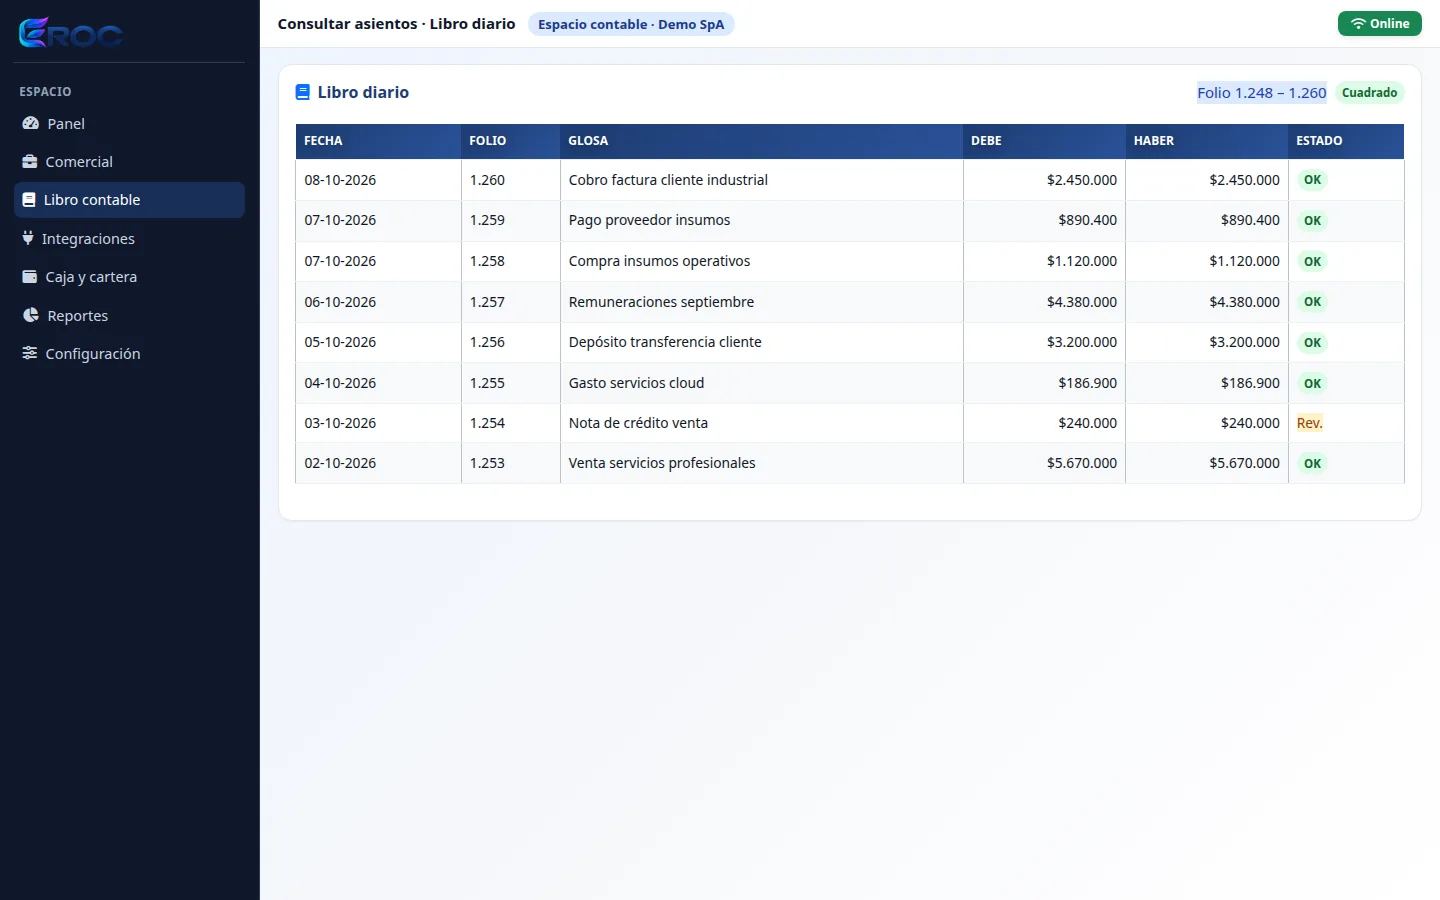Click the EROC logo
Screen dimensions: 1440x900
[71, 33]
